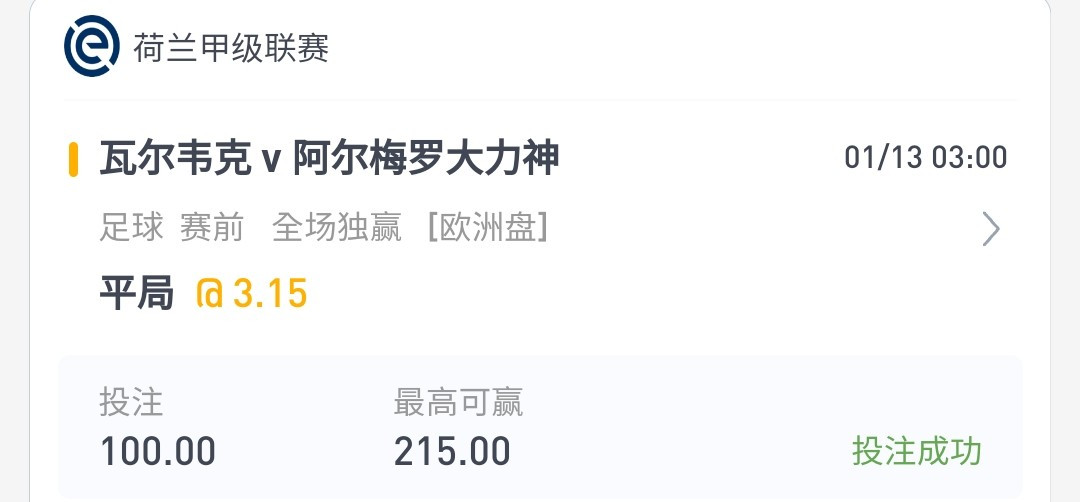Tap the 投注 stake label
Screen dimensions: 1080x502
pyautogui.click(x=132, y=402)
